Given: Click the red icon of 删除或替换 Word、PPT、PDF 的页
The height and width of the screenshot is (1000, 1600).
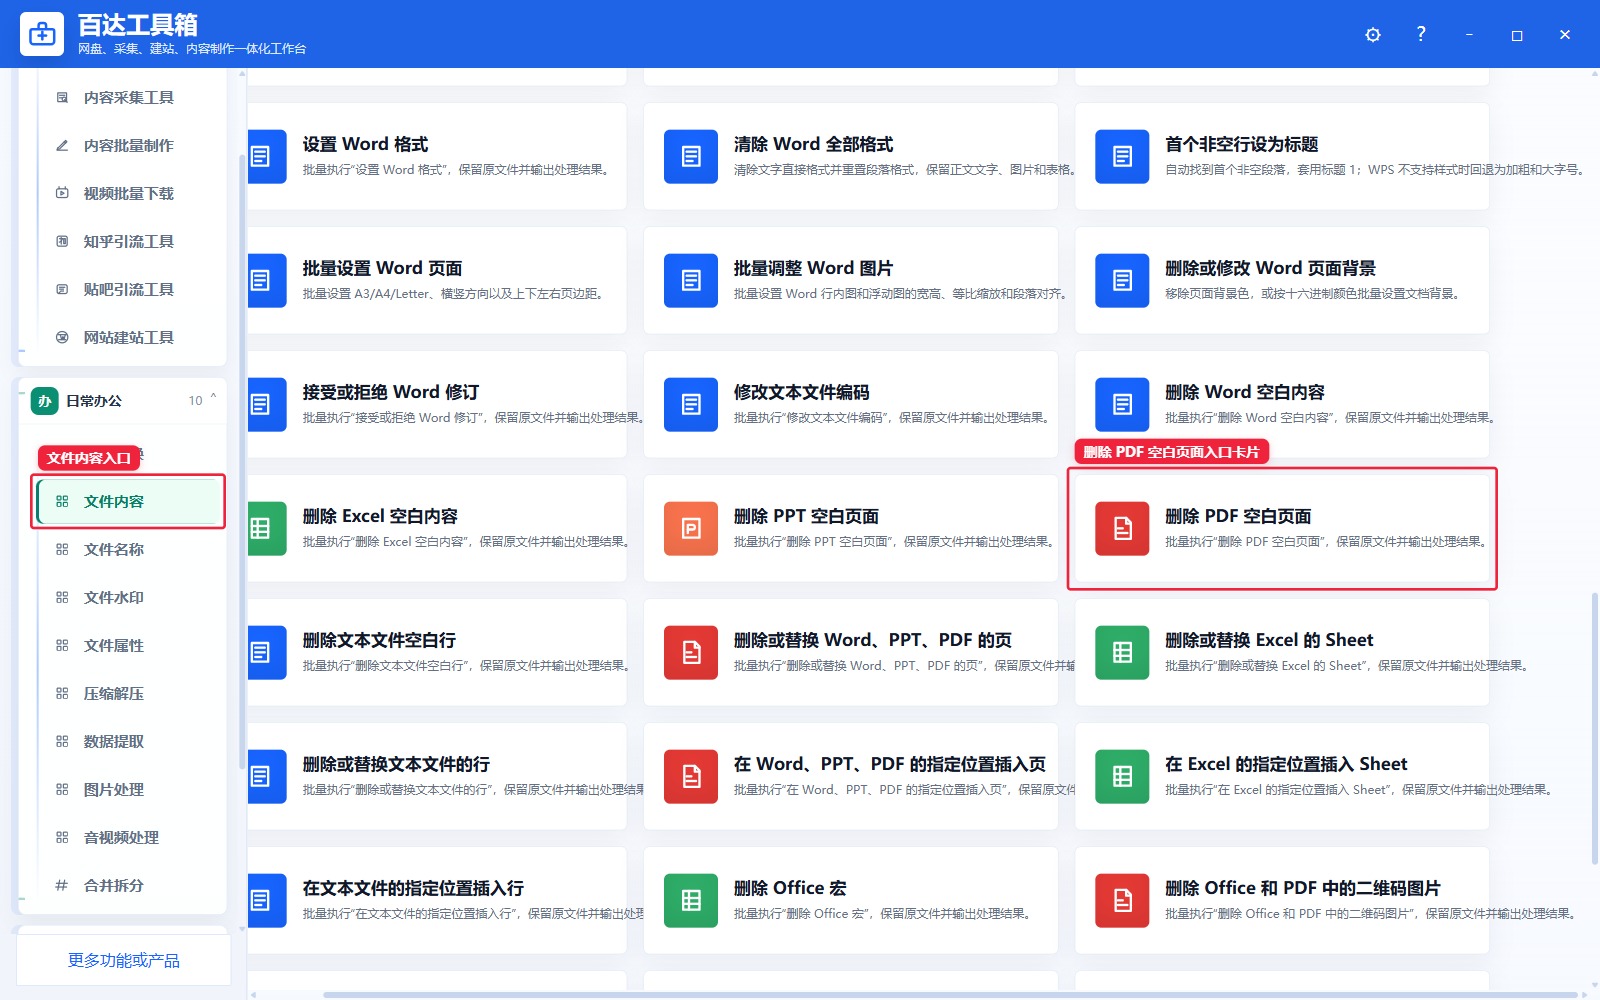Looking at the screenshot, I should [691, 652].
